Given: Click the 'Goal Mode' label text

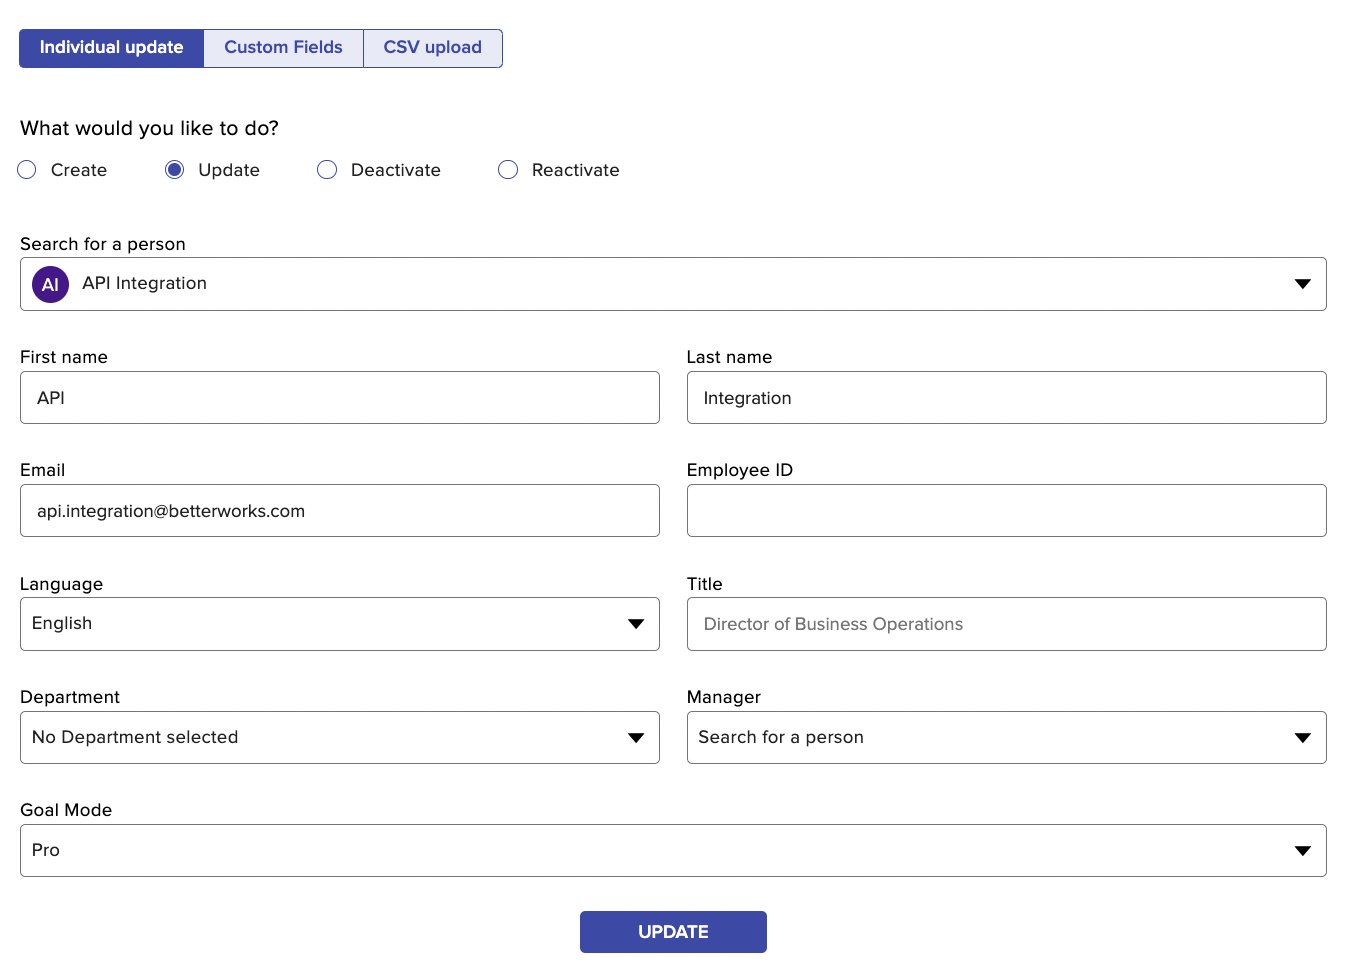Looking at the screenshot, I should point(66,810).
